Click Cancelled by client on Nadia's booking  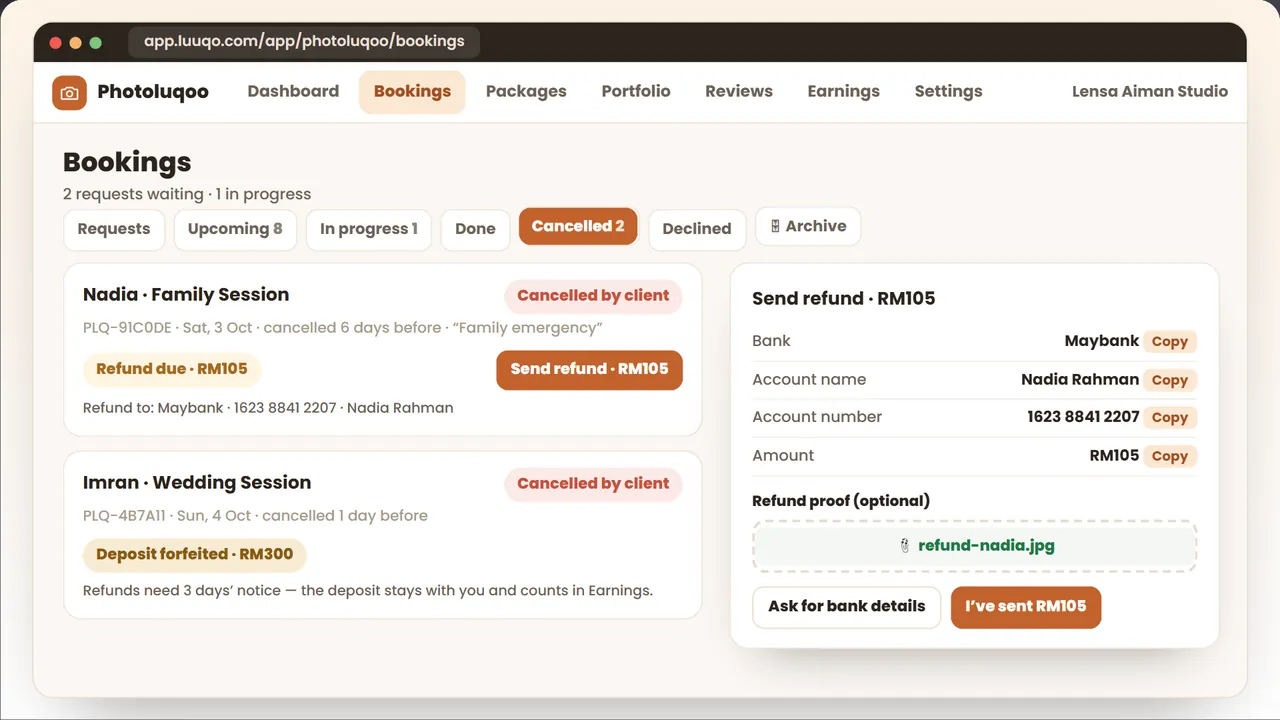[x=593, y=296]
